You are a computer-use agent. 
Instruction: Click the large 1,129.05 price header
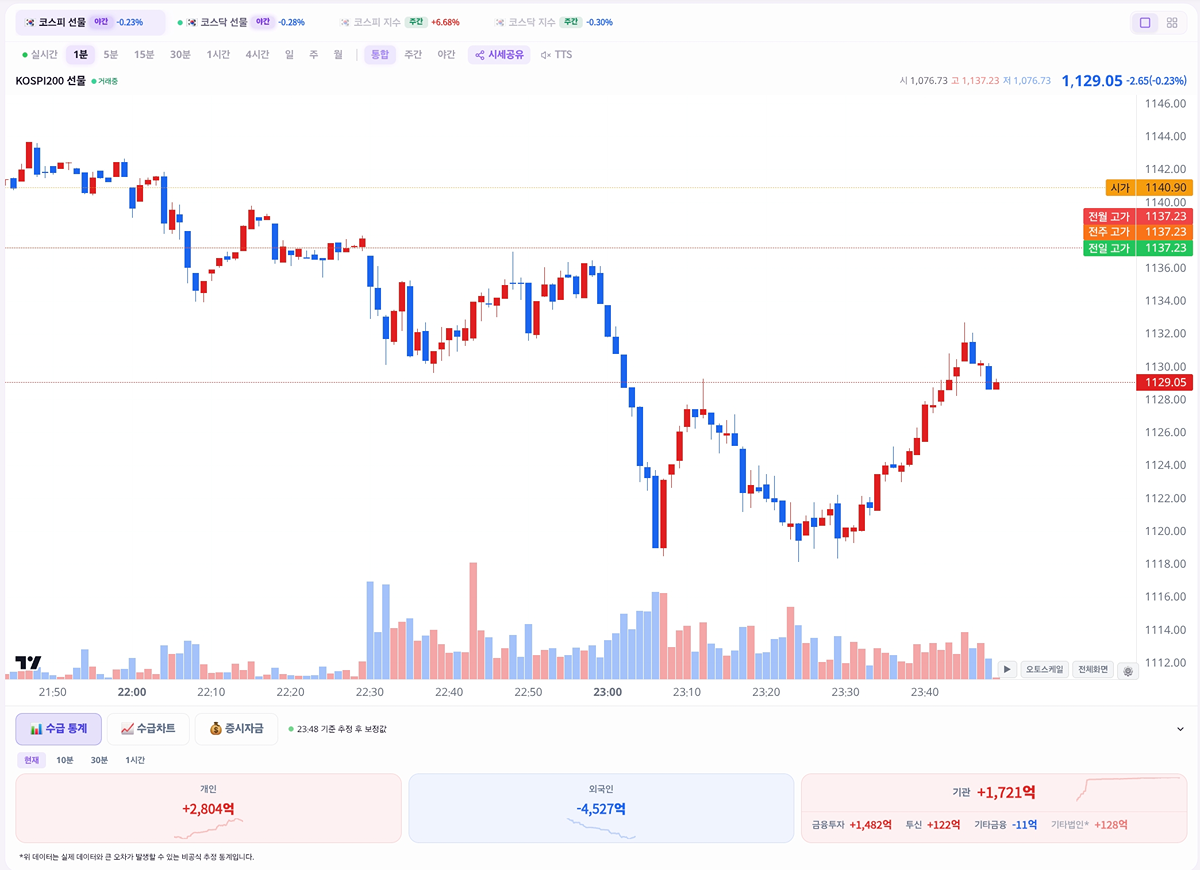1092,81
